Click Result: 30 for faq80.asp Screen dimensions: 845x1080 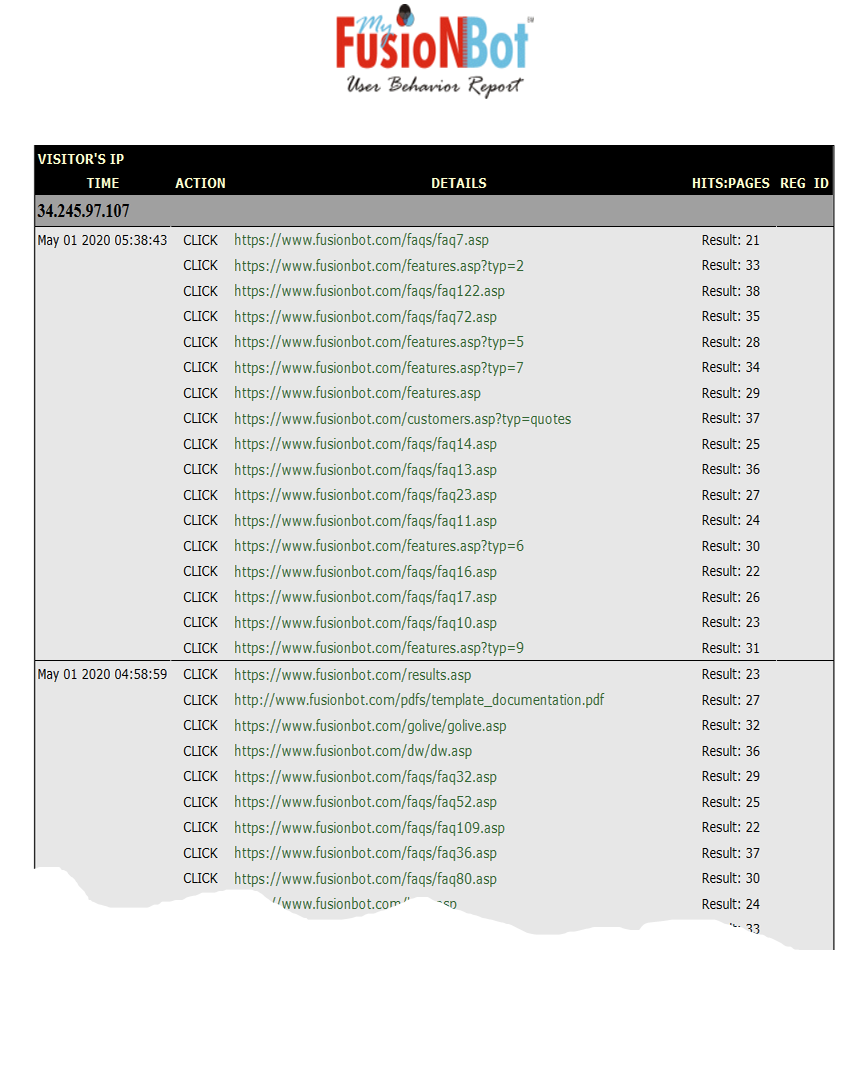click(x=731, y=878)
